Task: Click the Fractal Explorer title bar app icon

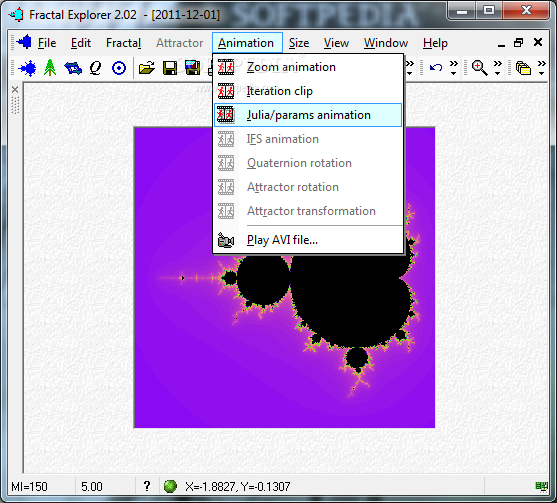Action: tap(16, 15)
